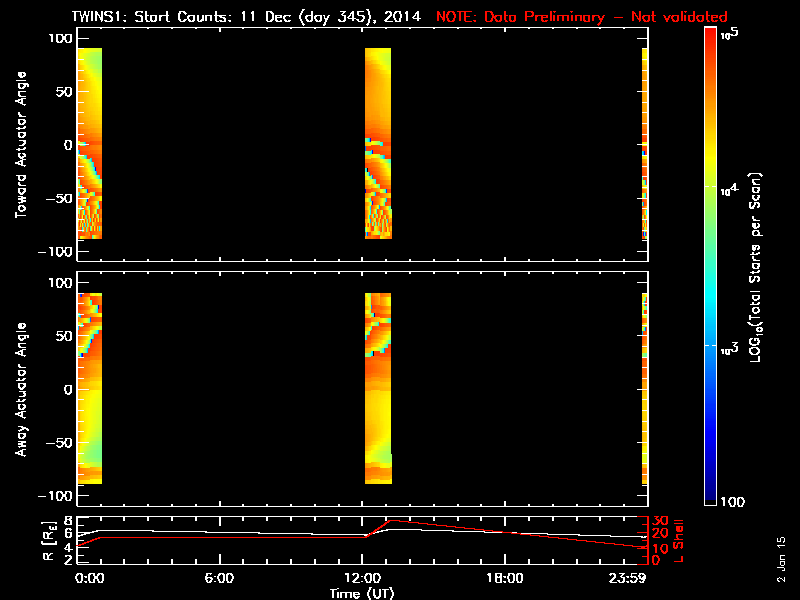
Task: Click the red Data Preliminary note
Action: pos(581,17)
